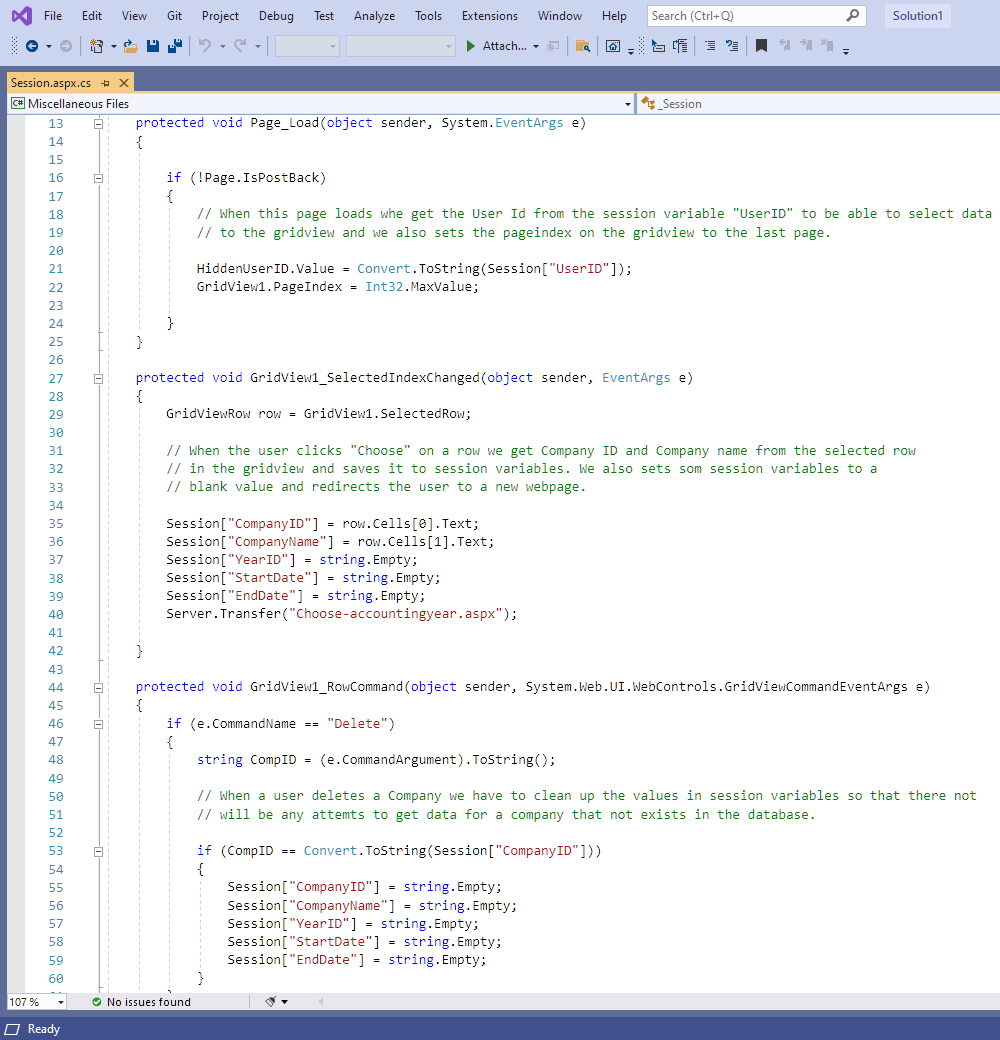Image resolution: width=1000 pixels, height=1040 pixels.
Task: Open the Debug menu
Action: pos(276,16)
